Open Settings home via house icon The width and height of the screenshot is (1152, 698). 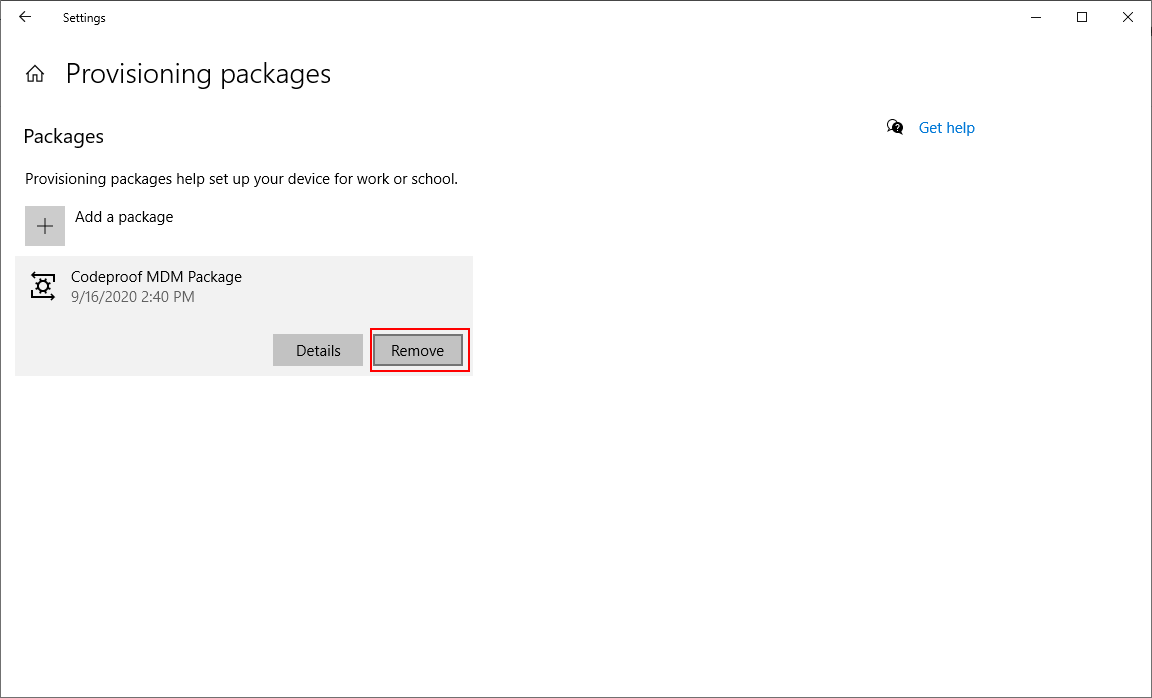[x=35, y=73]
